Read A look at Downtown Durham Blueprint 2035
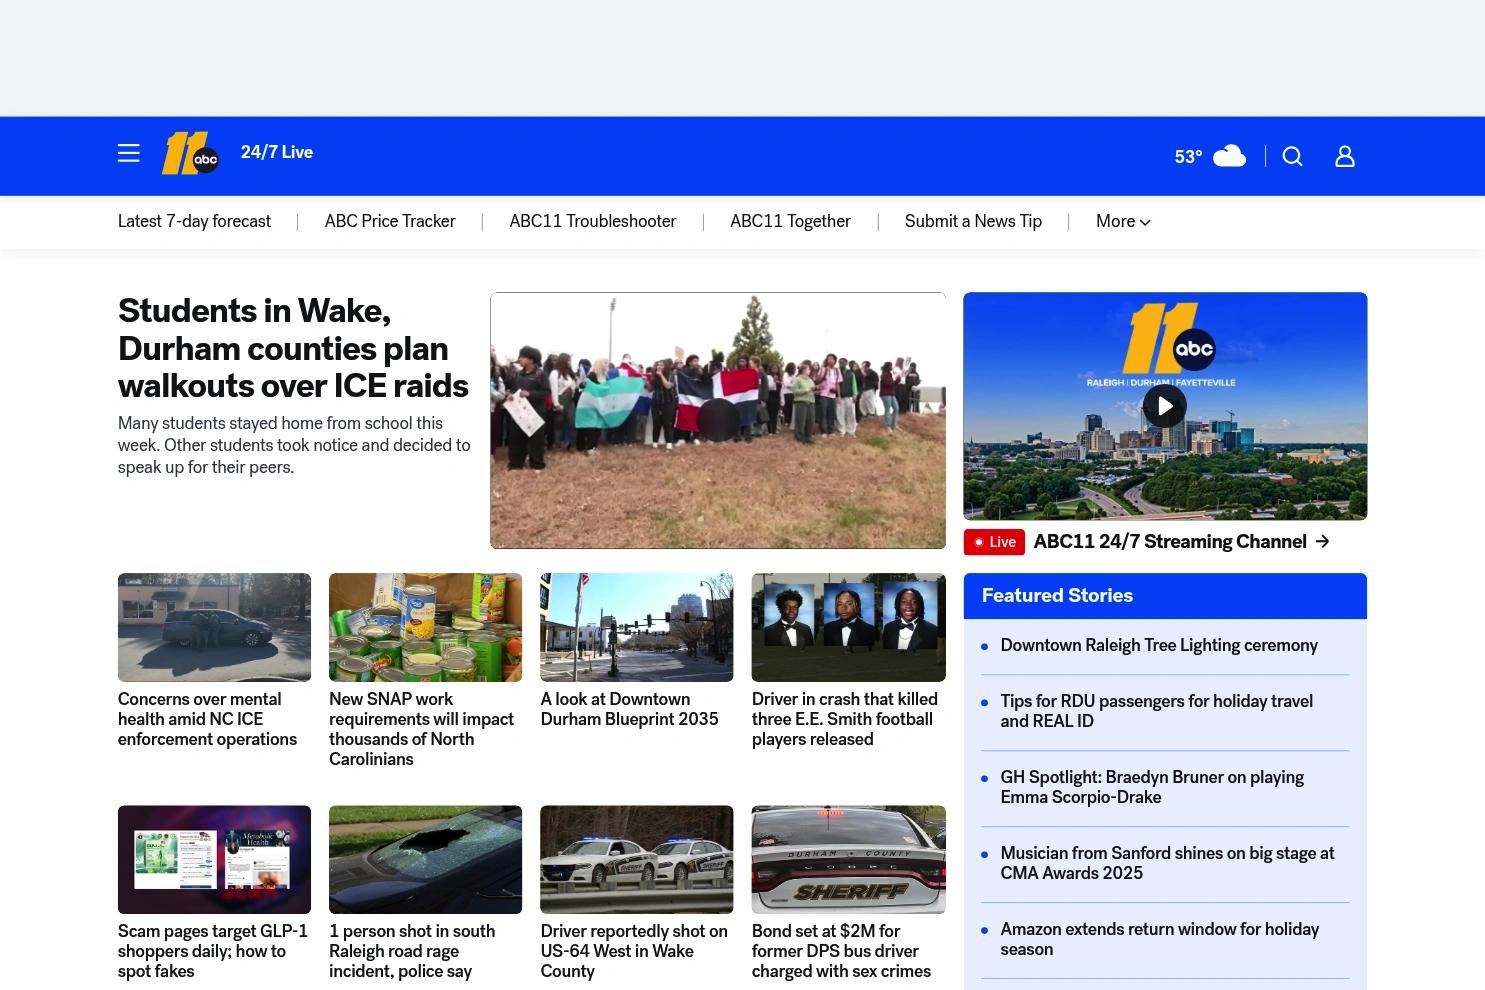 [629, 709]
